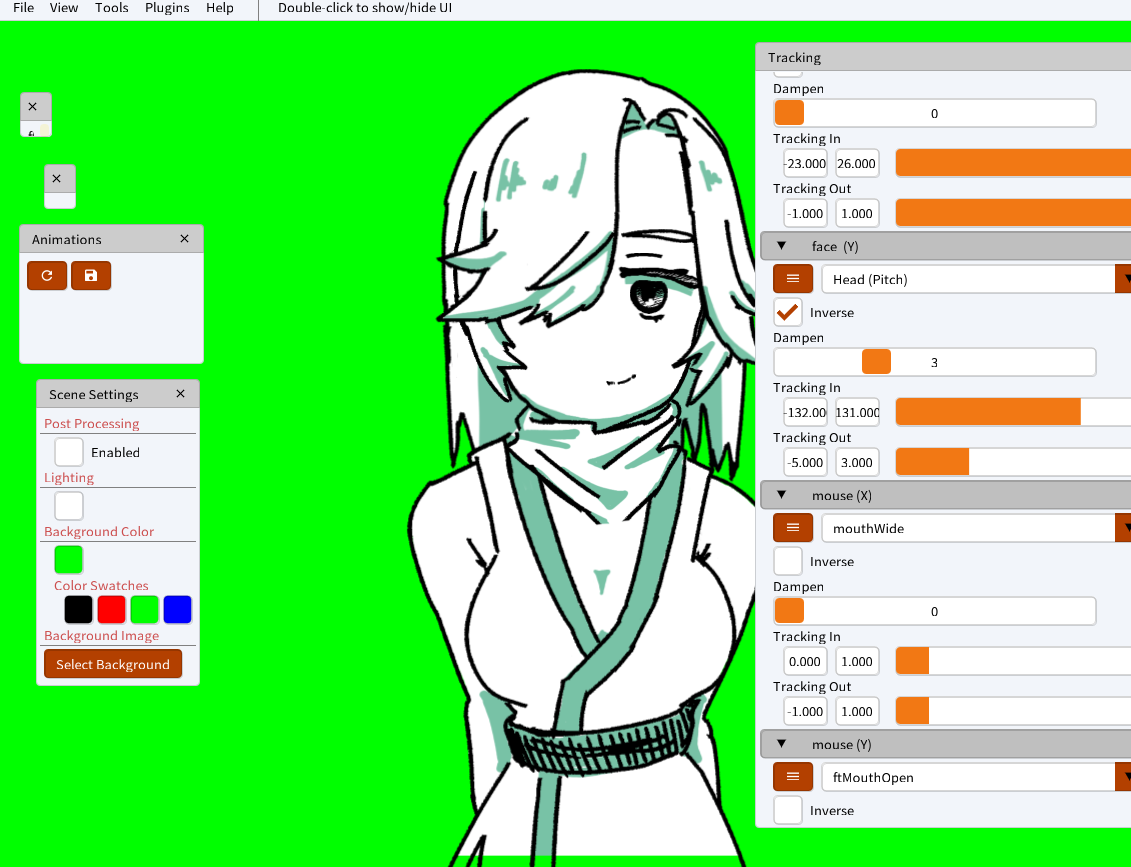Pick the red color swatch in Scene Settings
The image size is (1131, 867).
coord(111,609)
